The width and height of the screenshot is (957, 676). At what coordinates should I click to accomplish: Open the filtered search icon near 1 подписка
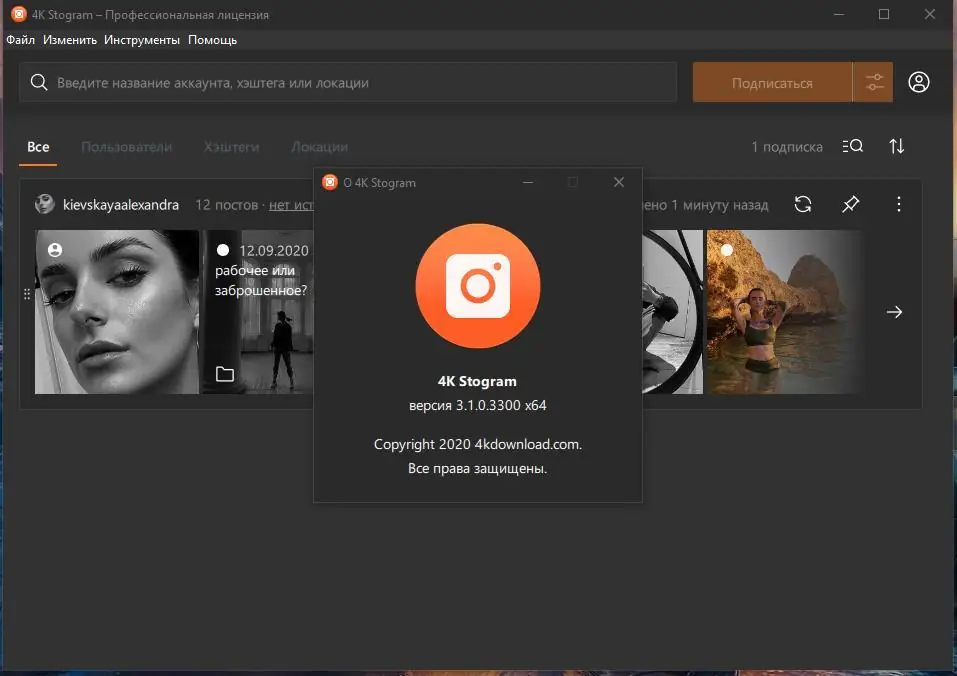(x=853, y=146)
